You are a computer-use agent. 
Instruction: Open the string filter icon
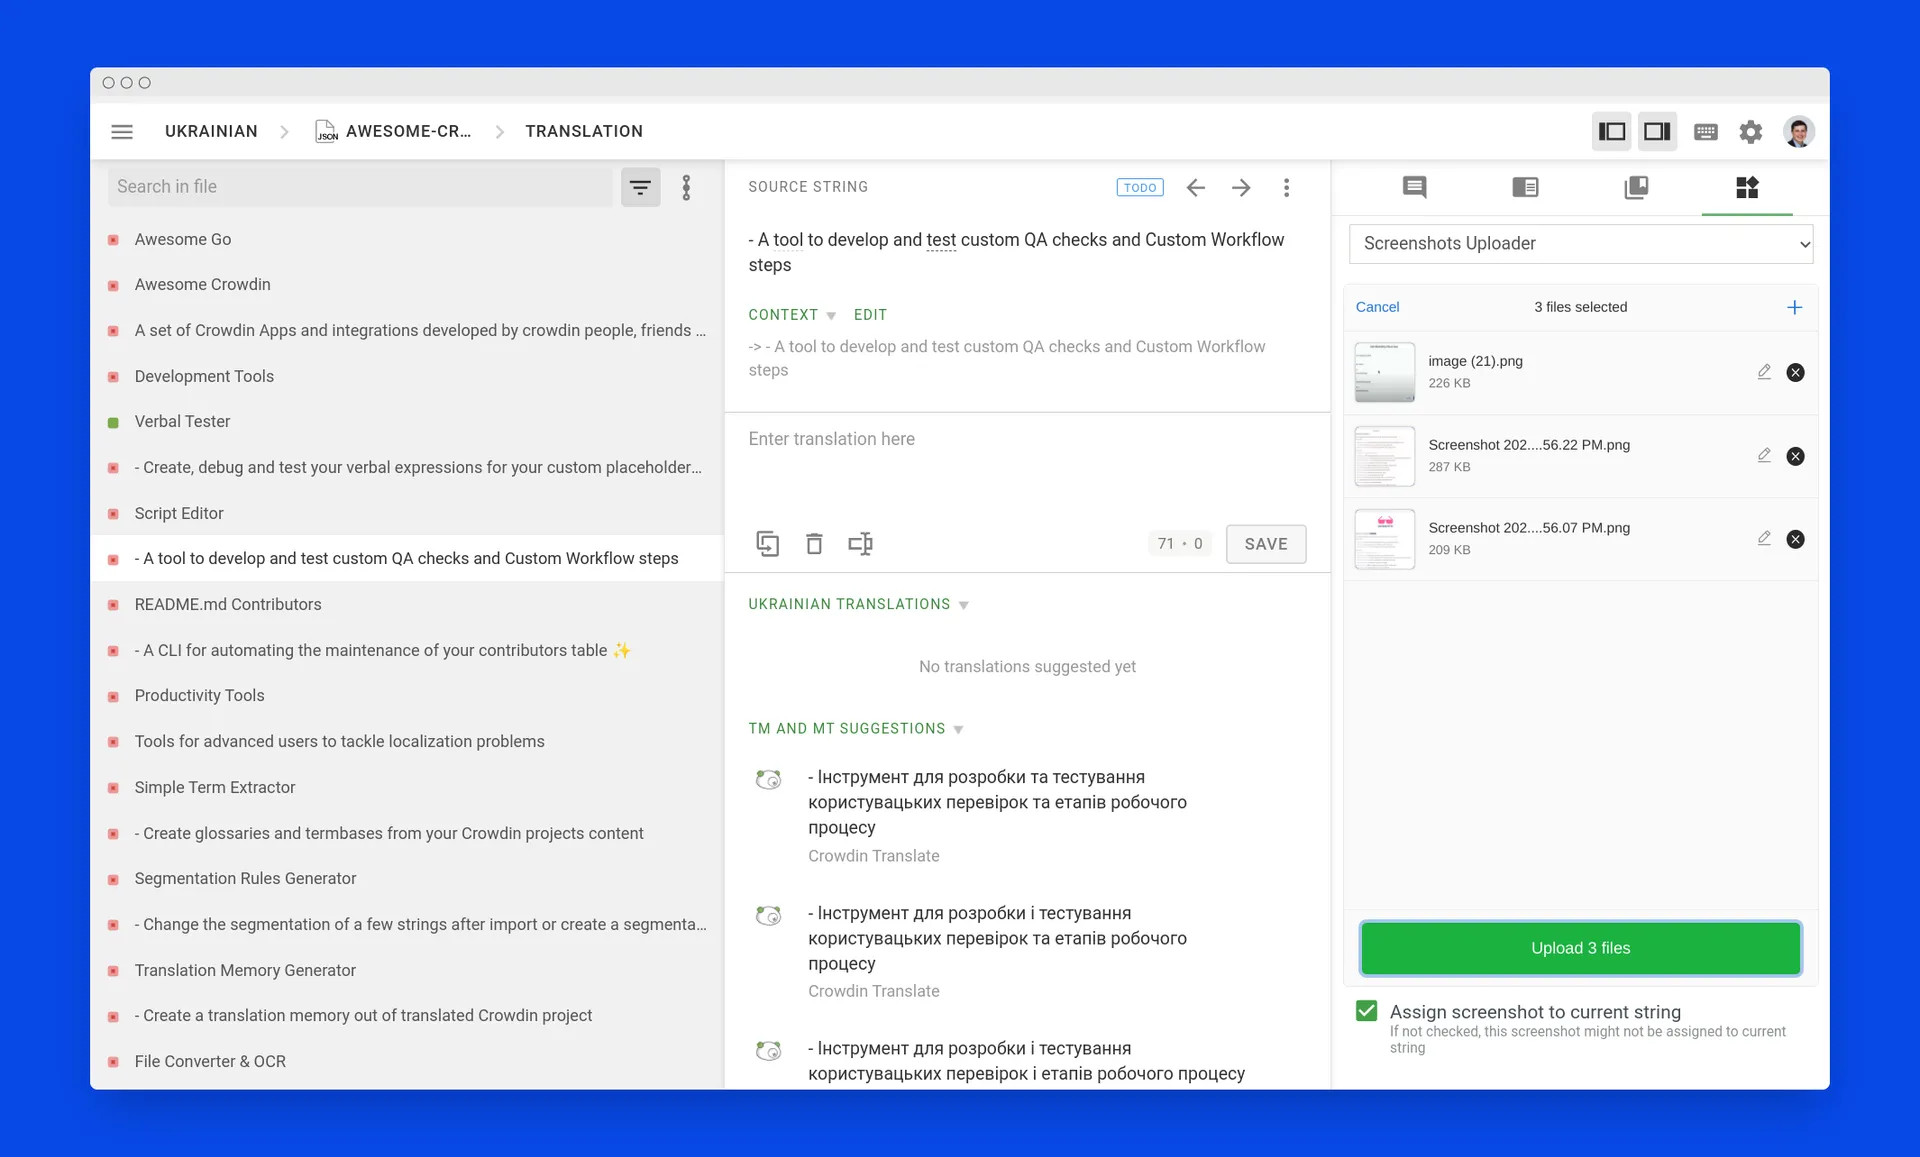pyautogui.click(x=640, y=187)
